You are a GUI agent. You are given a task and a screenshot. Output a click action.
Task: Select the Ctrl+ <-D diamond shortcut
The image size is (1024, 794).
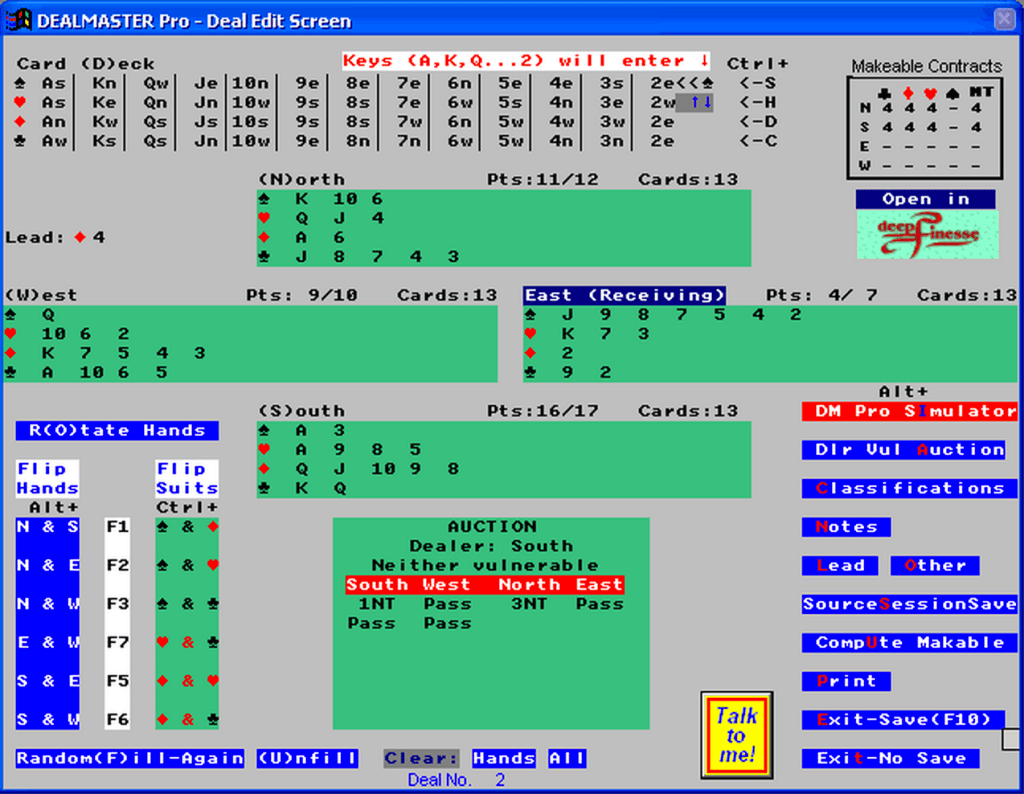point(758,122)
